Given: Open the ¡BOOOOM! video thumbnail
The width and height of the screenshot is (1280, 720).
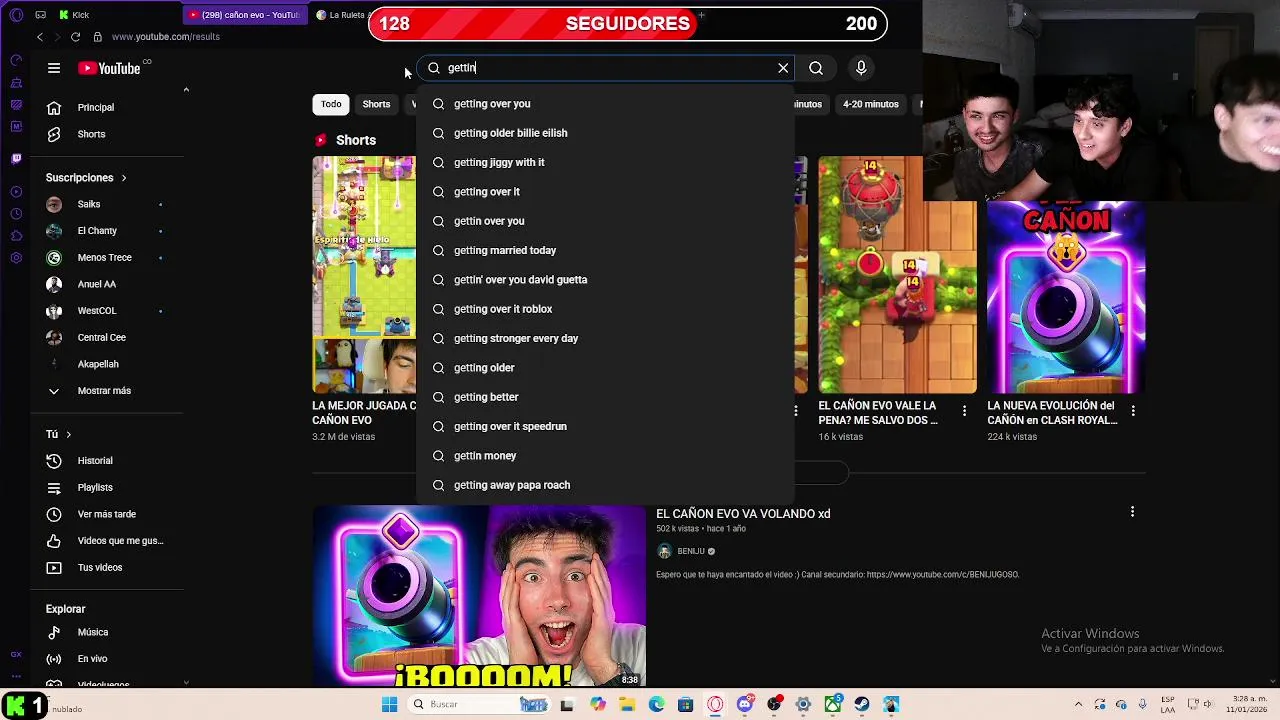Looking at the screenshot, I should click(x=479, y=596).
